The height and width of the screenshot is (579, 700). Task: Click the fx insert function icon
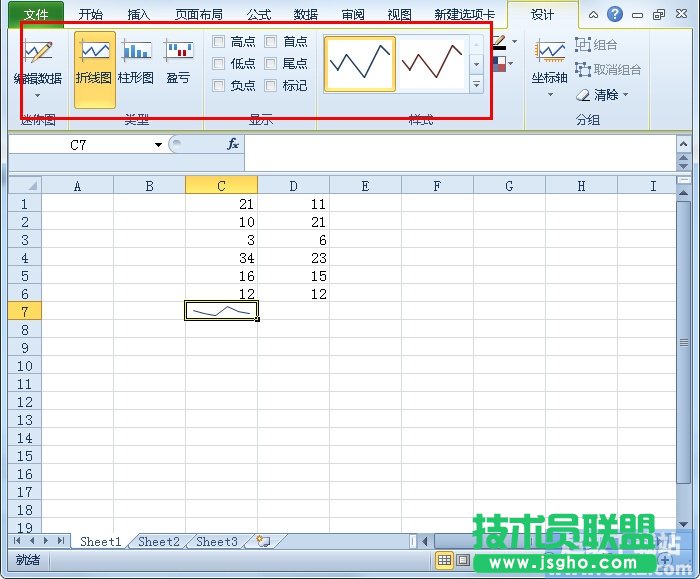point(233,145)
